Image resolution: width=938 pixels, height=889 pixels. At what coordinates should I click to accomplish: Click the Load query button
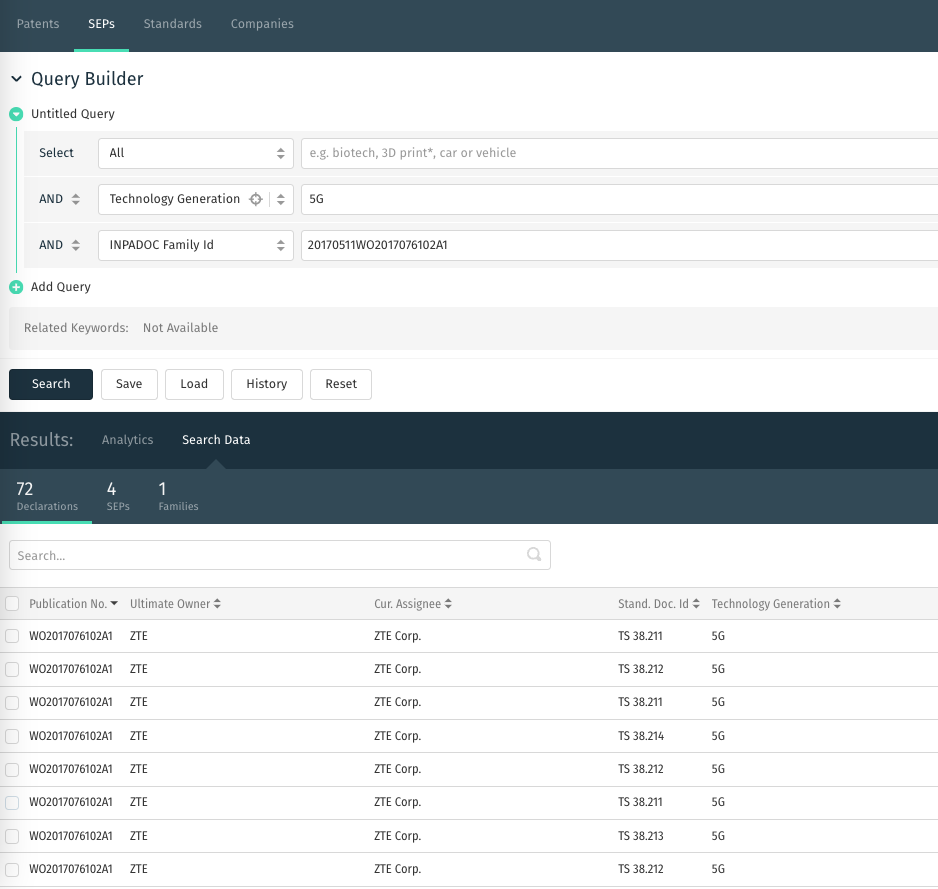194,384
